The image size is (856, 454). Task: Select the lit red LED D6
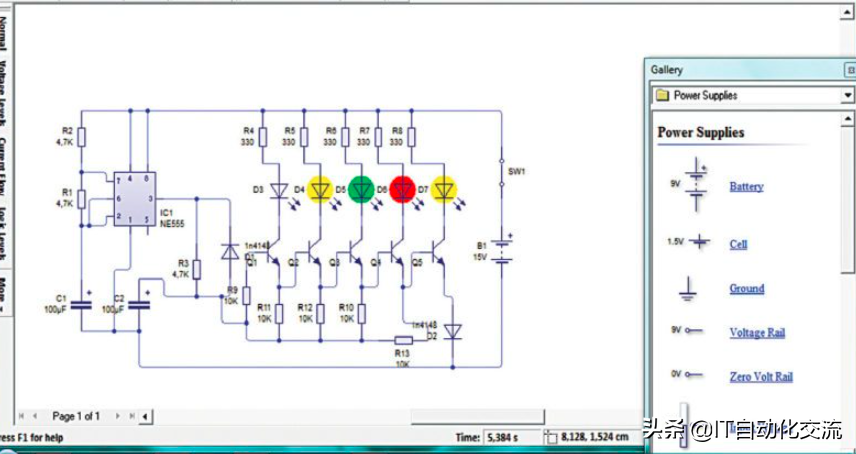click(403, 189)
